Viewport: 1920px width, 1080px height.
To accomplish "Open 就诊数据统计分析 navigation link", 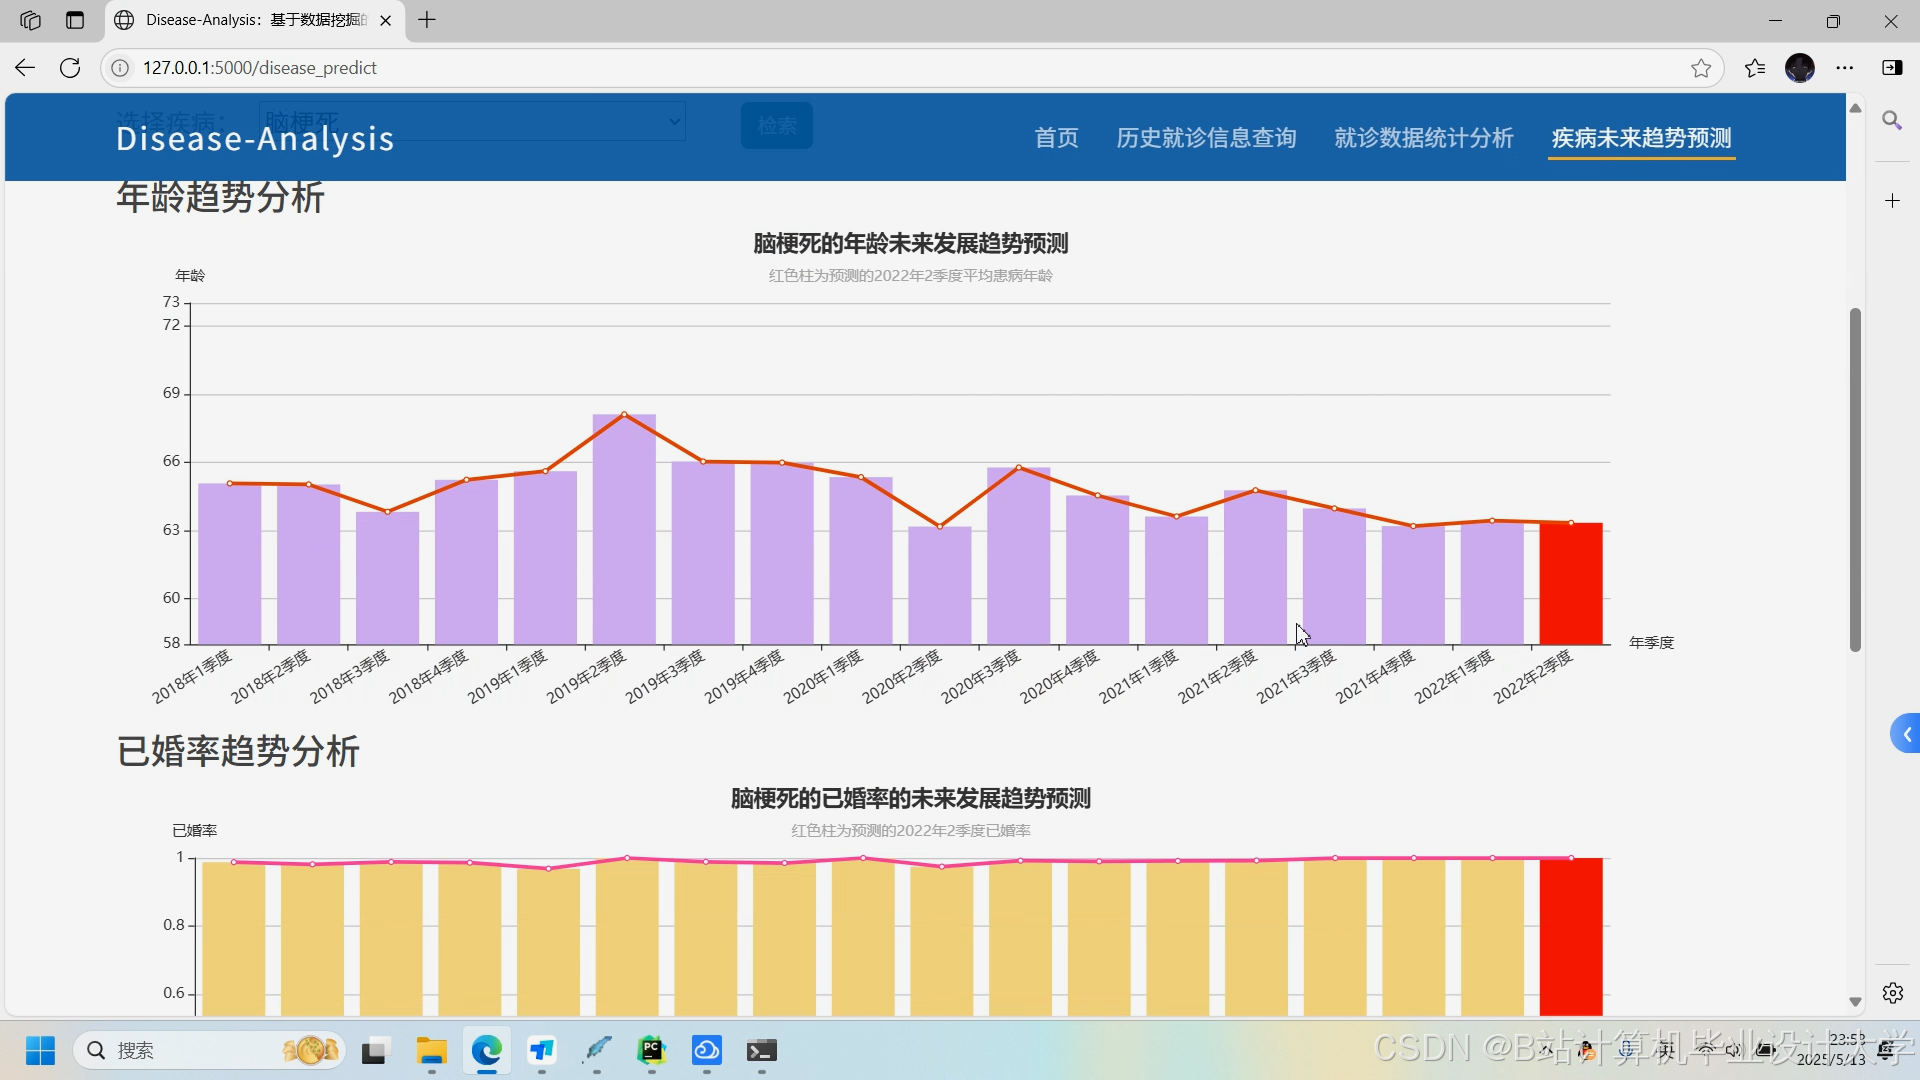I will [x=1423, y=138].
